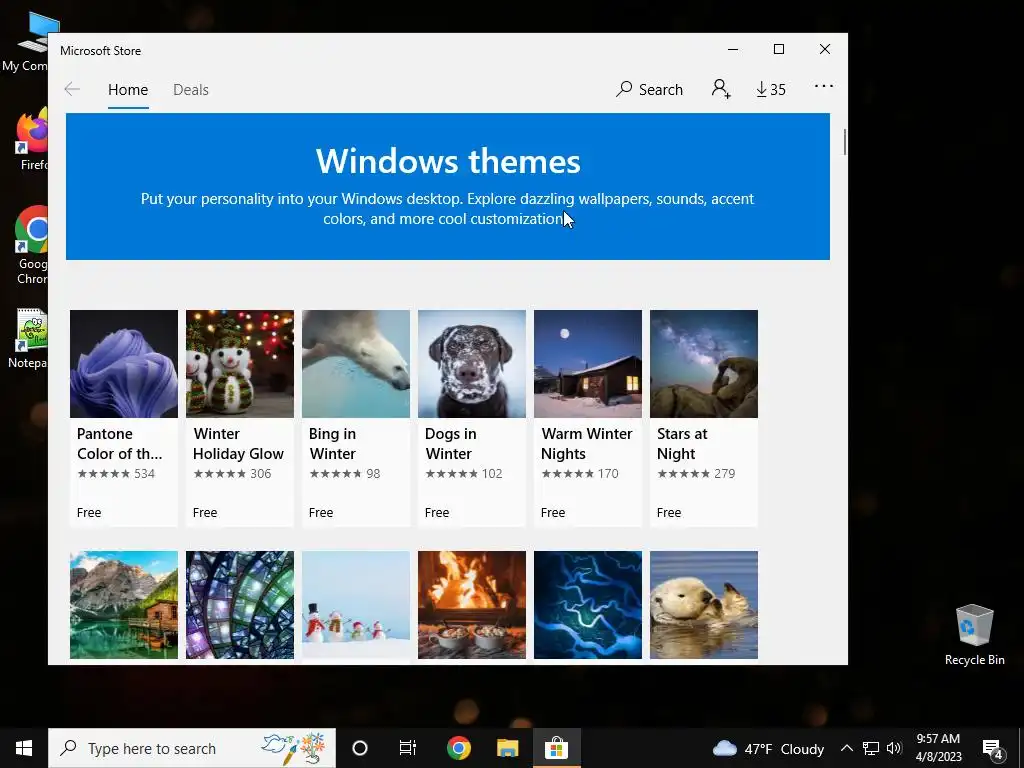Launch Chrome from the taskbar

[459, 748]
